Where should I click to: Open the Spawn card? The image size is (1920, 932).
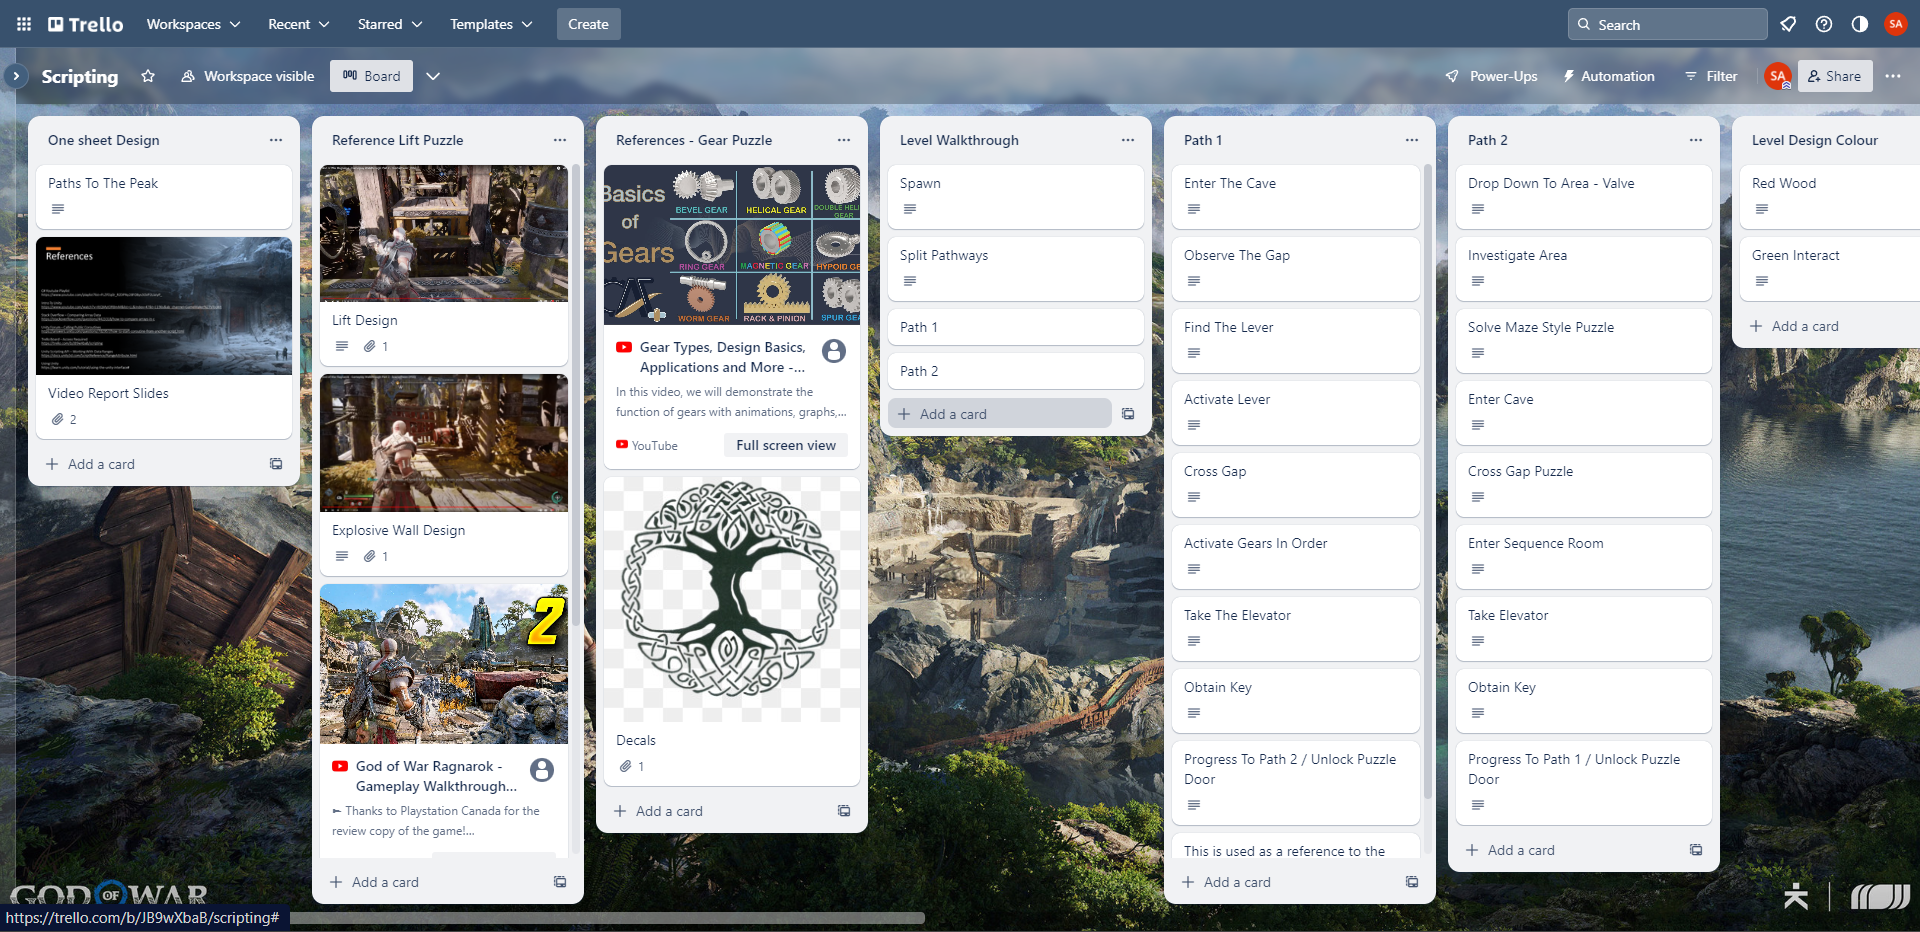[1016, 197]
